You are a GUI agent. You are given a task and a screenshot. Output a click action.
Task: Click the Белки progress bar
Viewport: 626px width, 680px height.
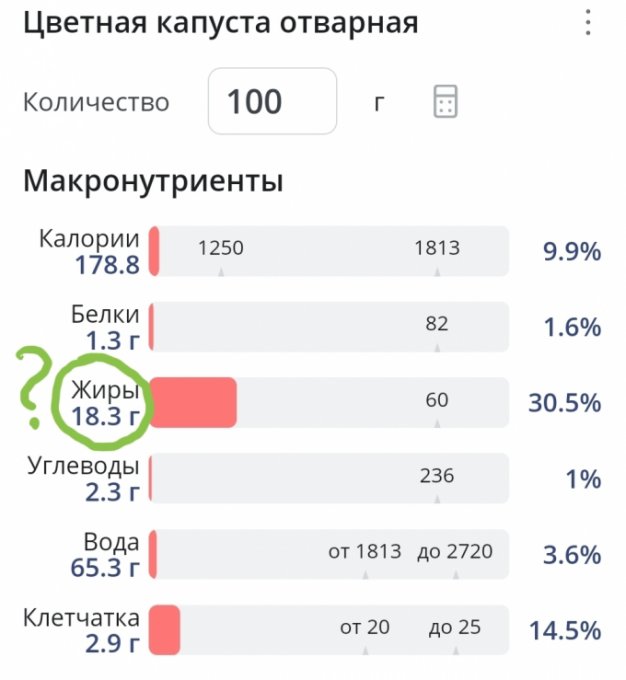pos(329,327)
